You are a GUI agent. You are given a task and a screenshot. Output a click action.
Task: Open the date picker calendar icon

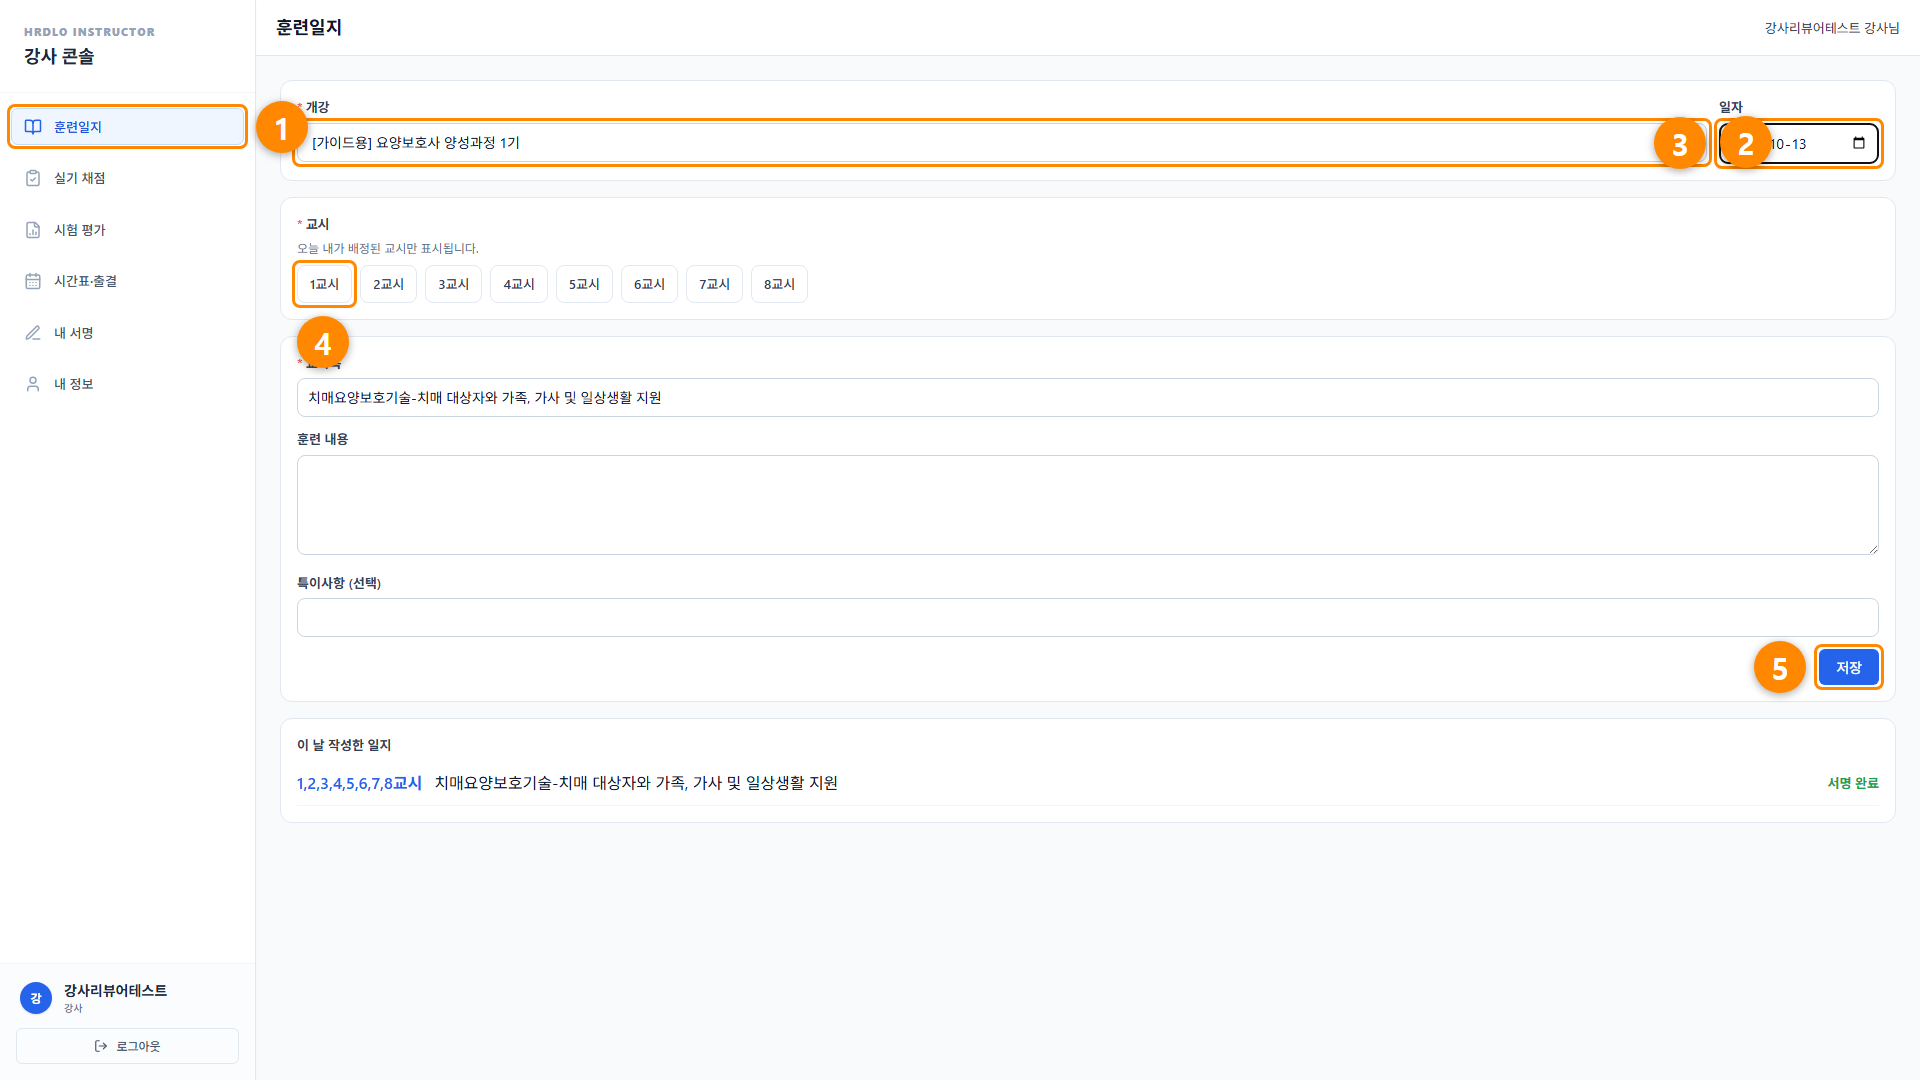coord(1858,143)
